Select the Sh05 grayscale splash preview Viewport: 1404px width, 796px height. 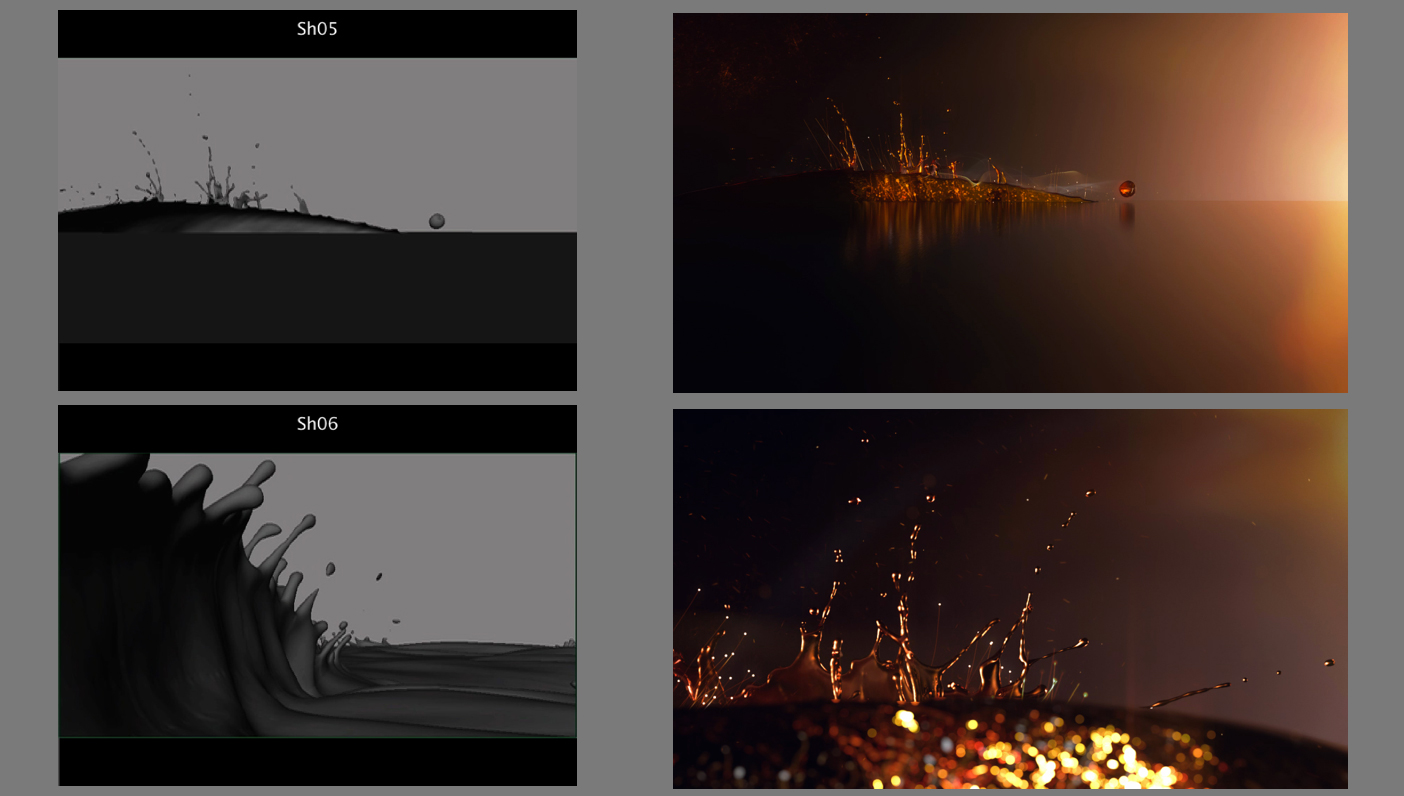tap(317, 200)
